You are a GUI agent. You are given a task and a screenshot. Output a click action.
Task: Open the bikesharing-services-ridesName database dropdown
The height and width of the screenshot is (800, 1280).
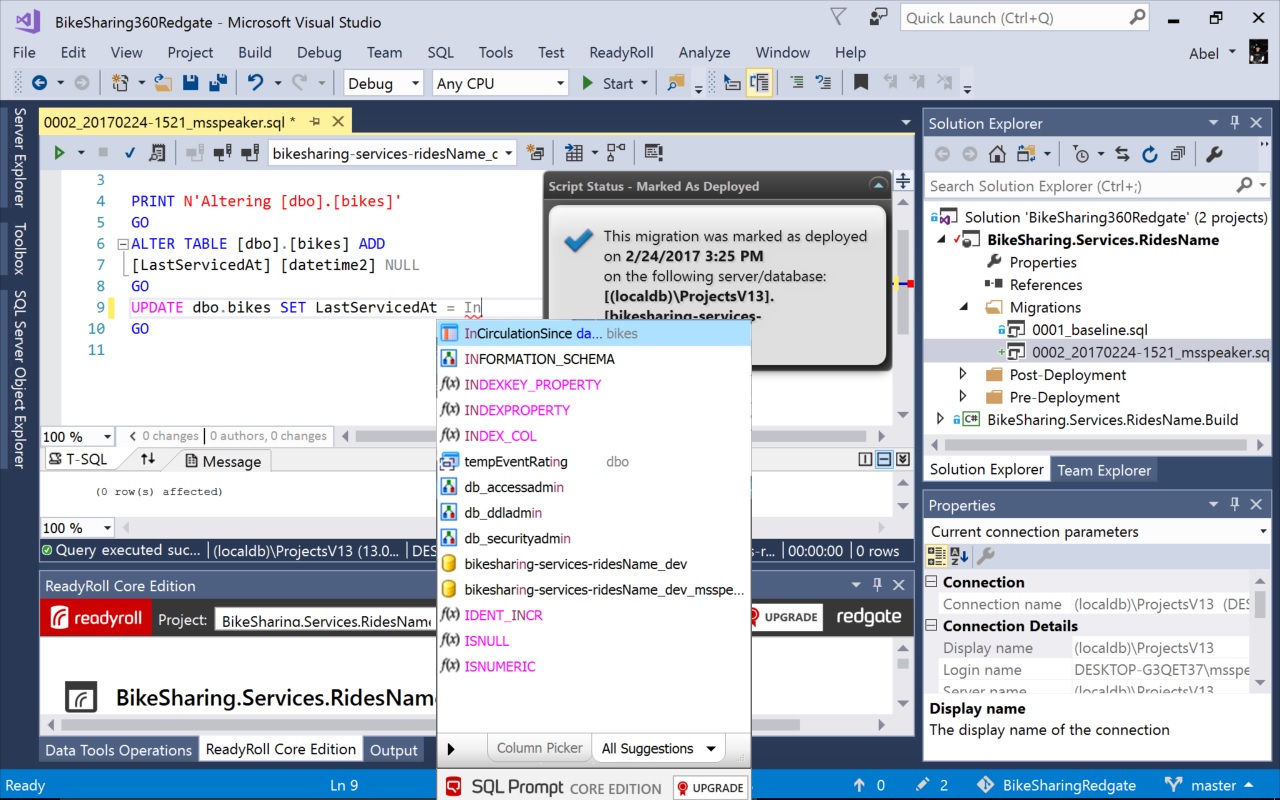[x=510, y=152]
